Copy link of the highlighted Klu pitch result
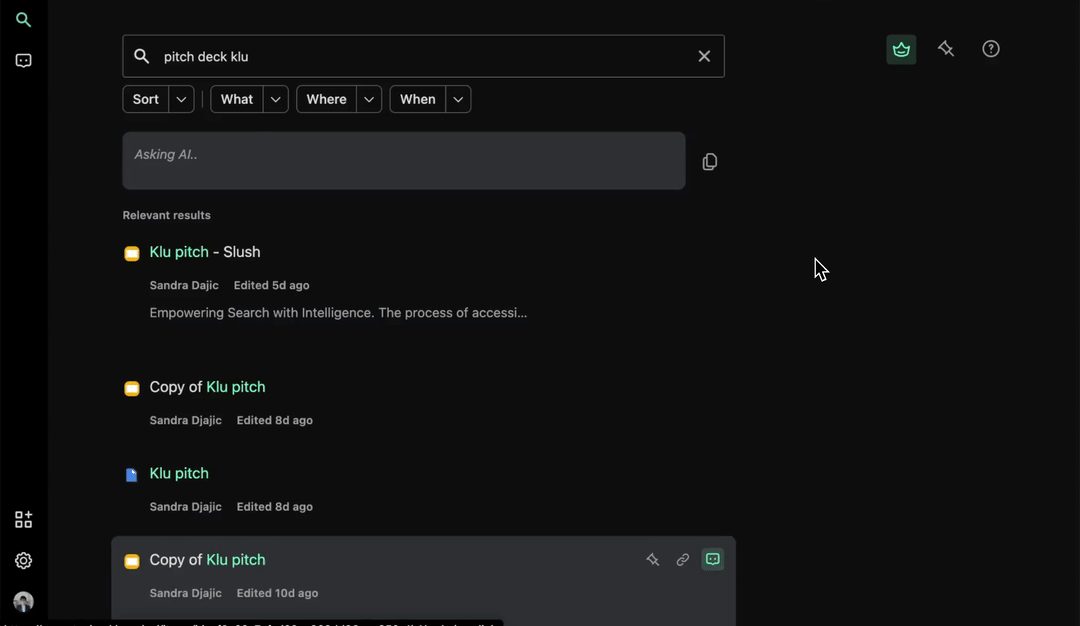This screenshot has width=1080, height=626. click(x=683, y=560)
